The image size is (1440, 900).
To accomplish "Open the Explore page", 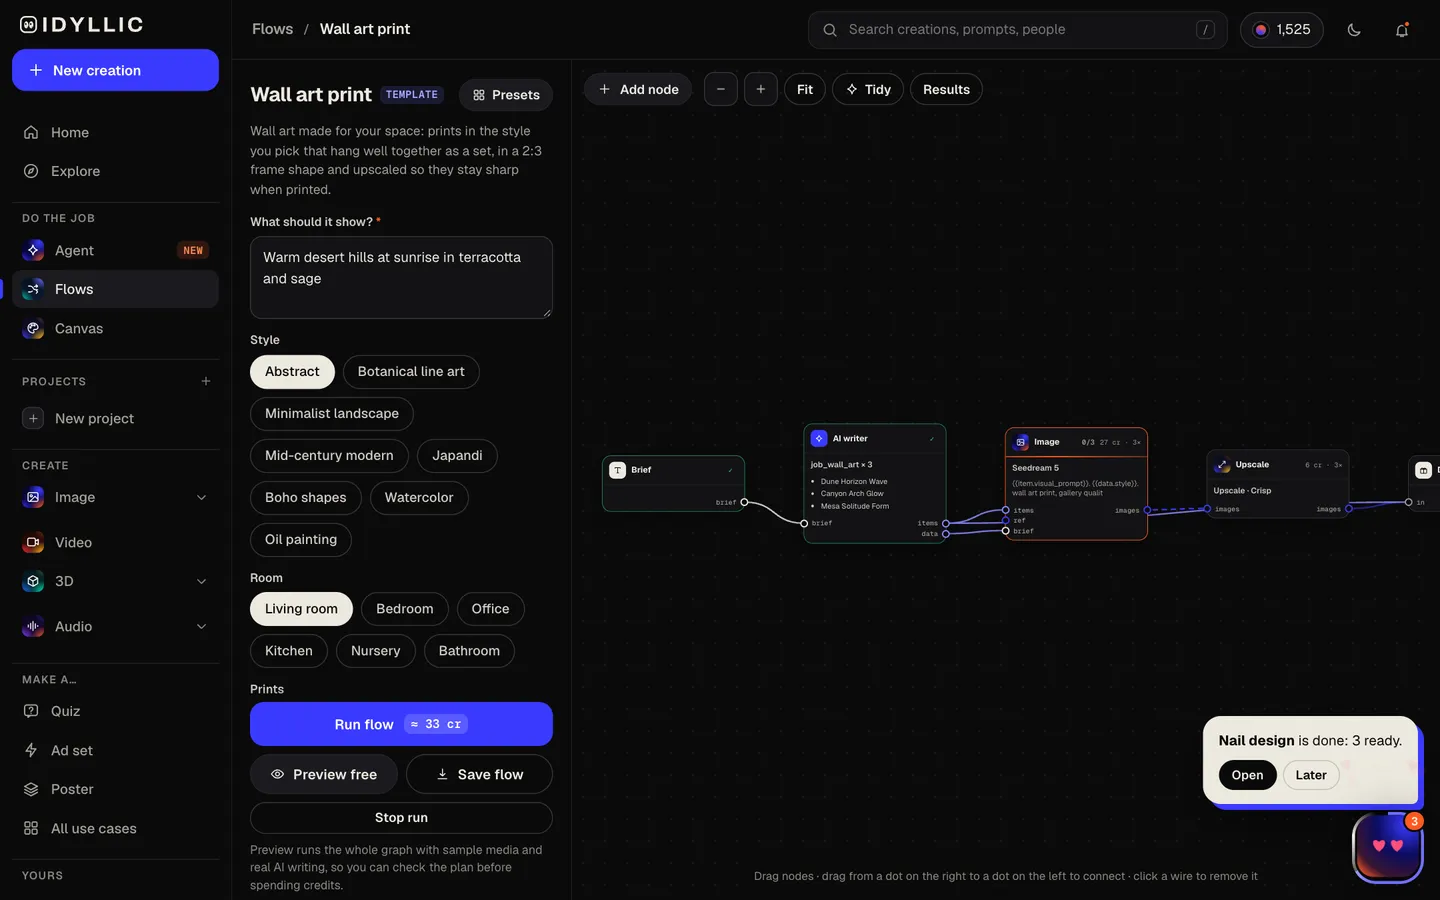I will pos(115,171).
